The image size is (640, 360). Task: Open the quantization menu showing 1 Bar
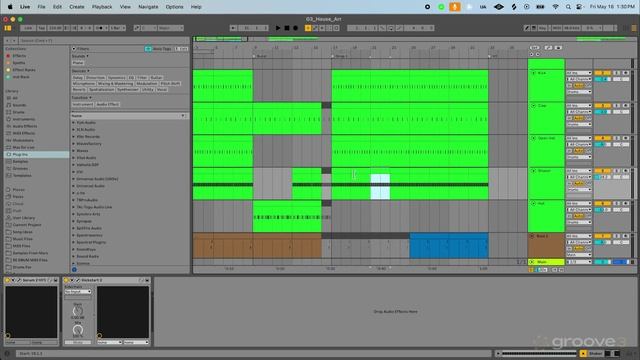tap(117, 28)
